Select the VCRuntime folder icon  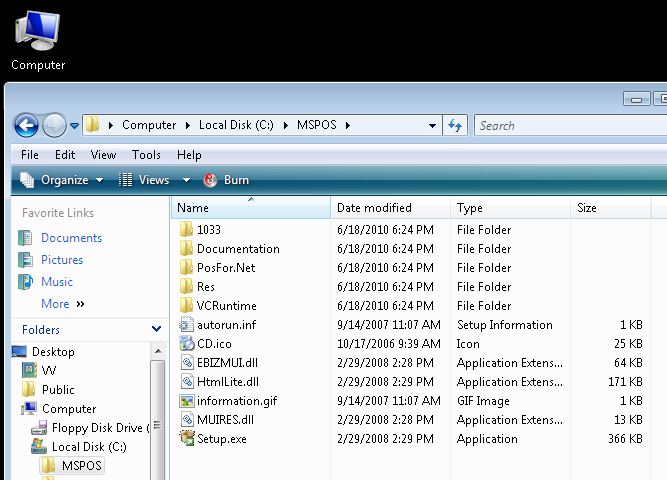(x=186, y=306)
